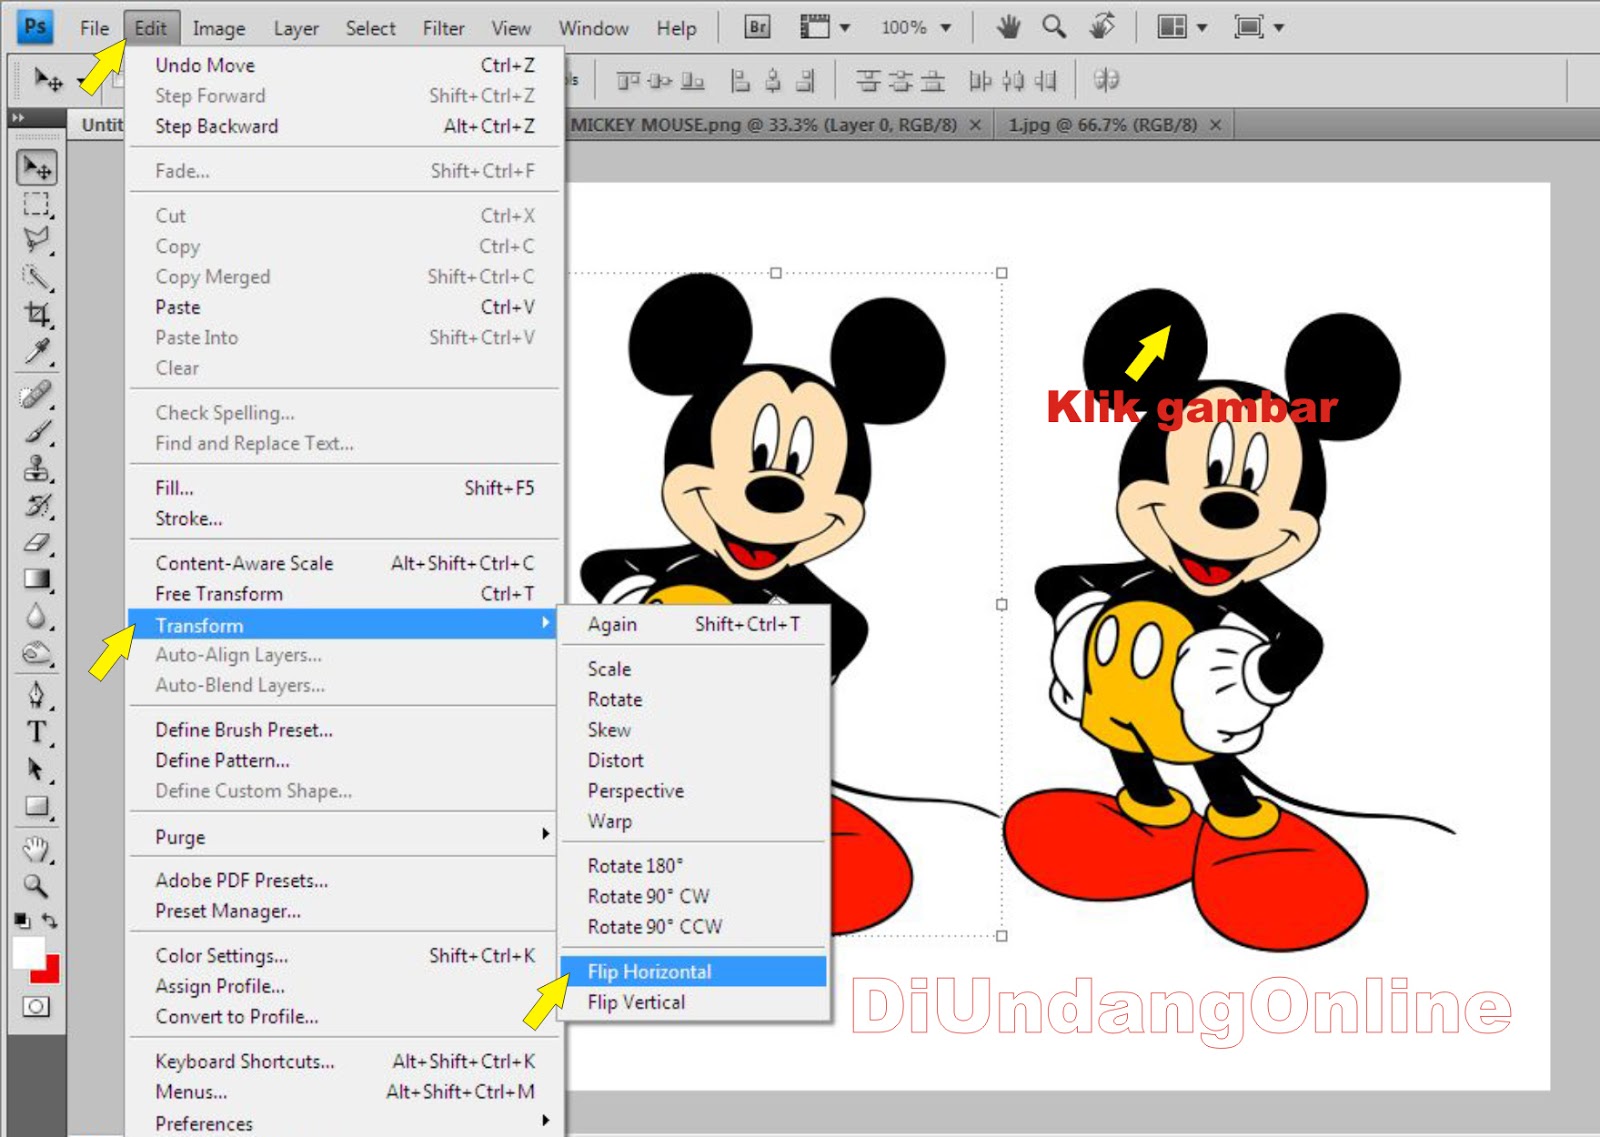Select the Blur tool

pos(37,616)
